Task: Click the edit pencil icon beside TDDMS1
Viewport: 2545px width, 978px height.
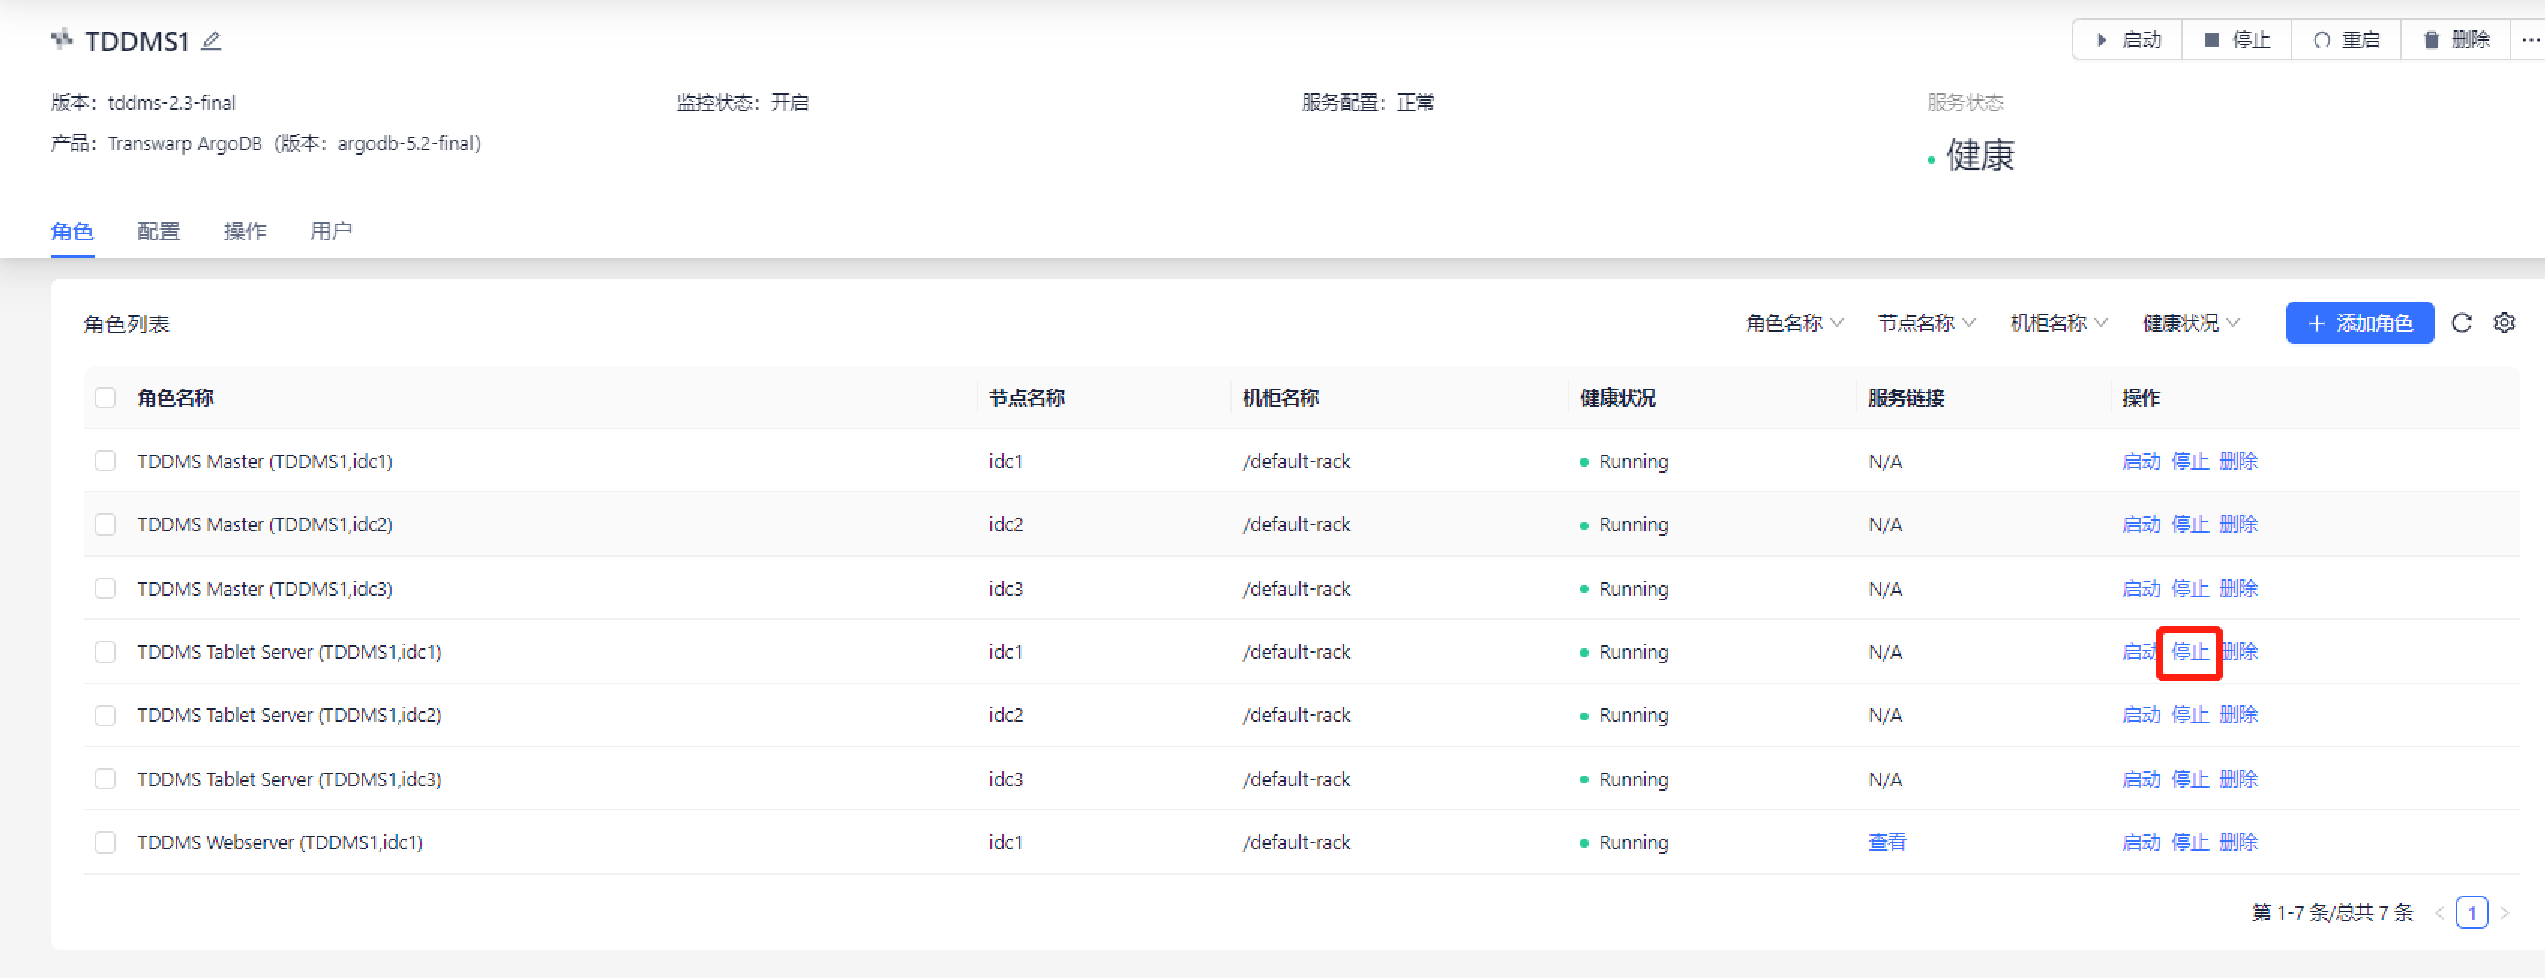Action: (211, 41)
